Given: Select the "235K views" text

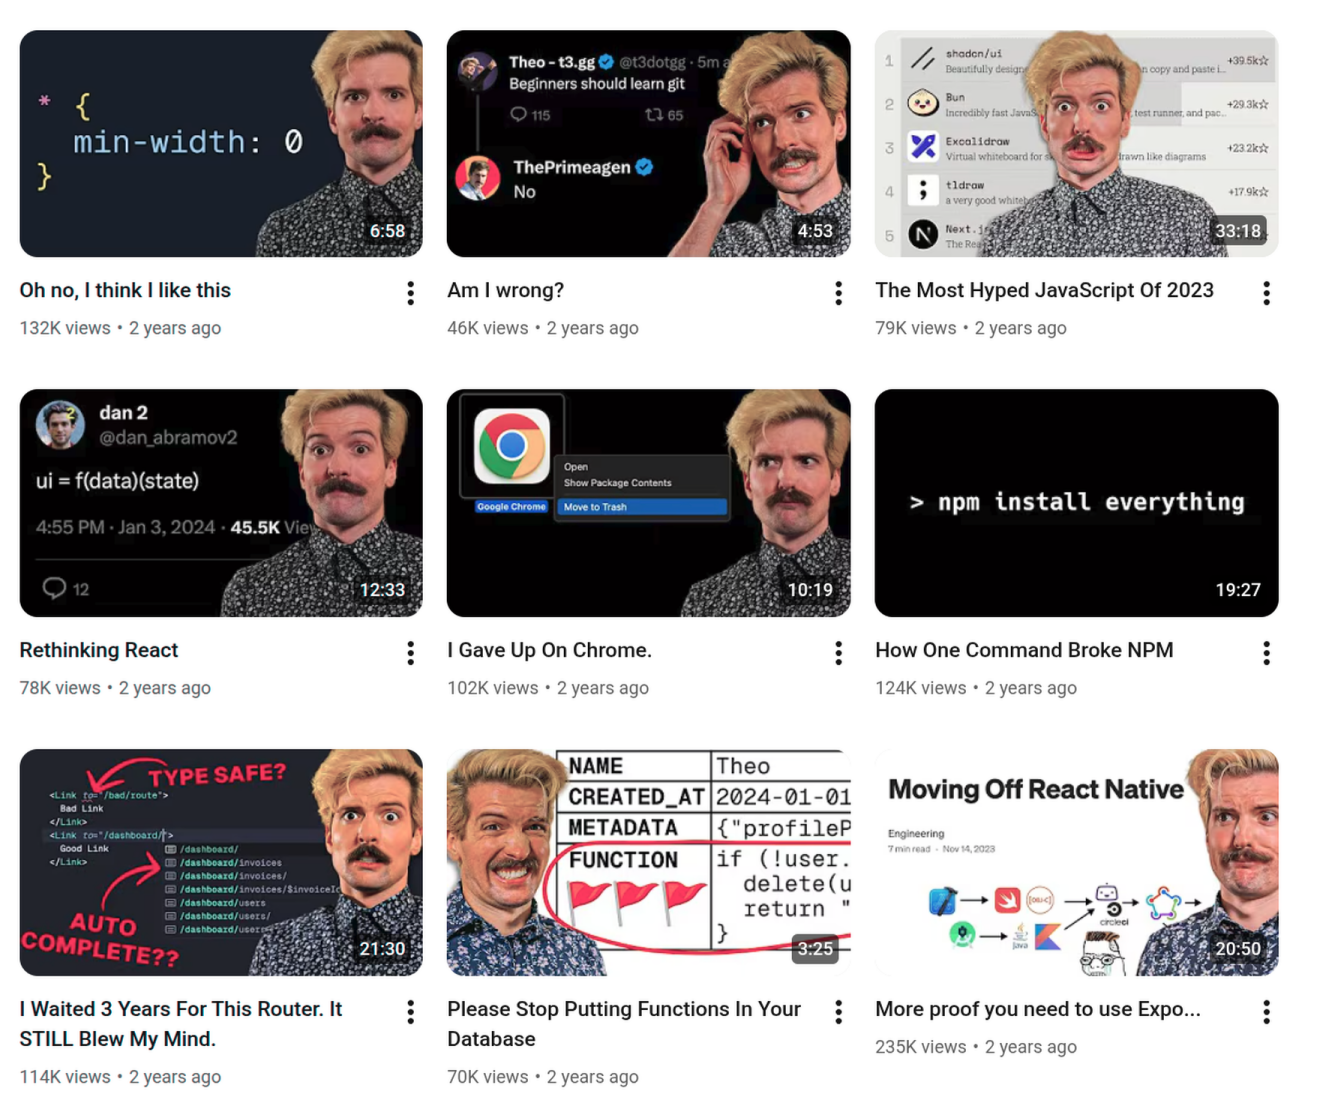Looking at the screenshot, I should (921, 1047).
